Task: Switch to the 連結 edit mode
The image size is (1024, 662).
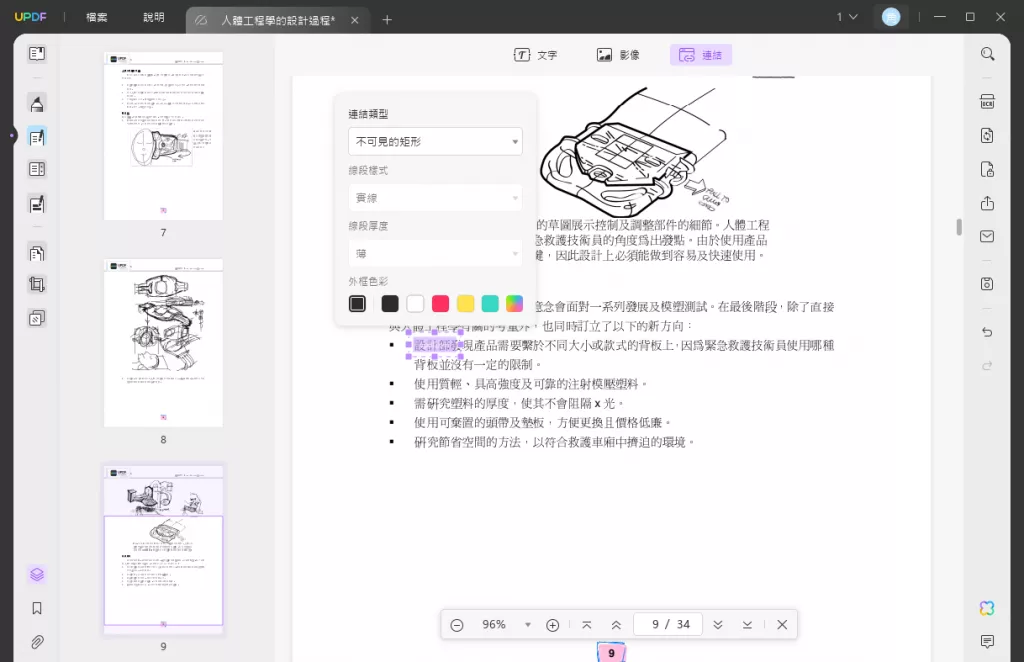Action: 701,55
